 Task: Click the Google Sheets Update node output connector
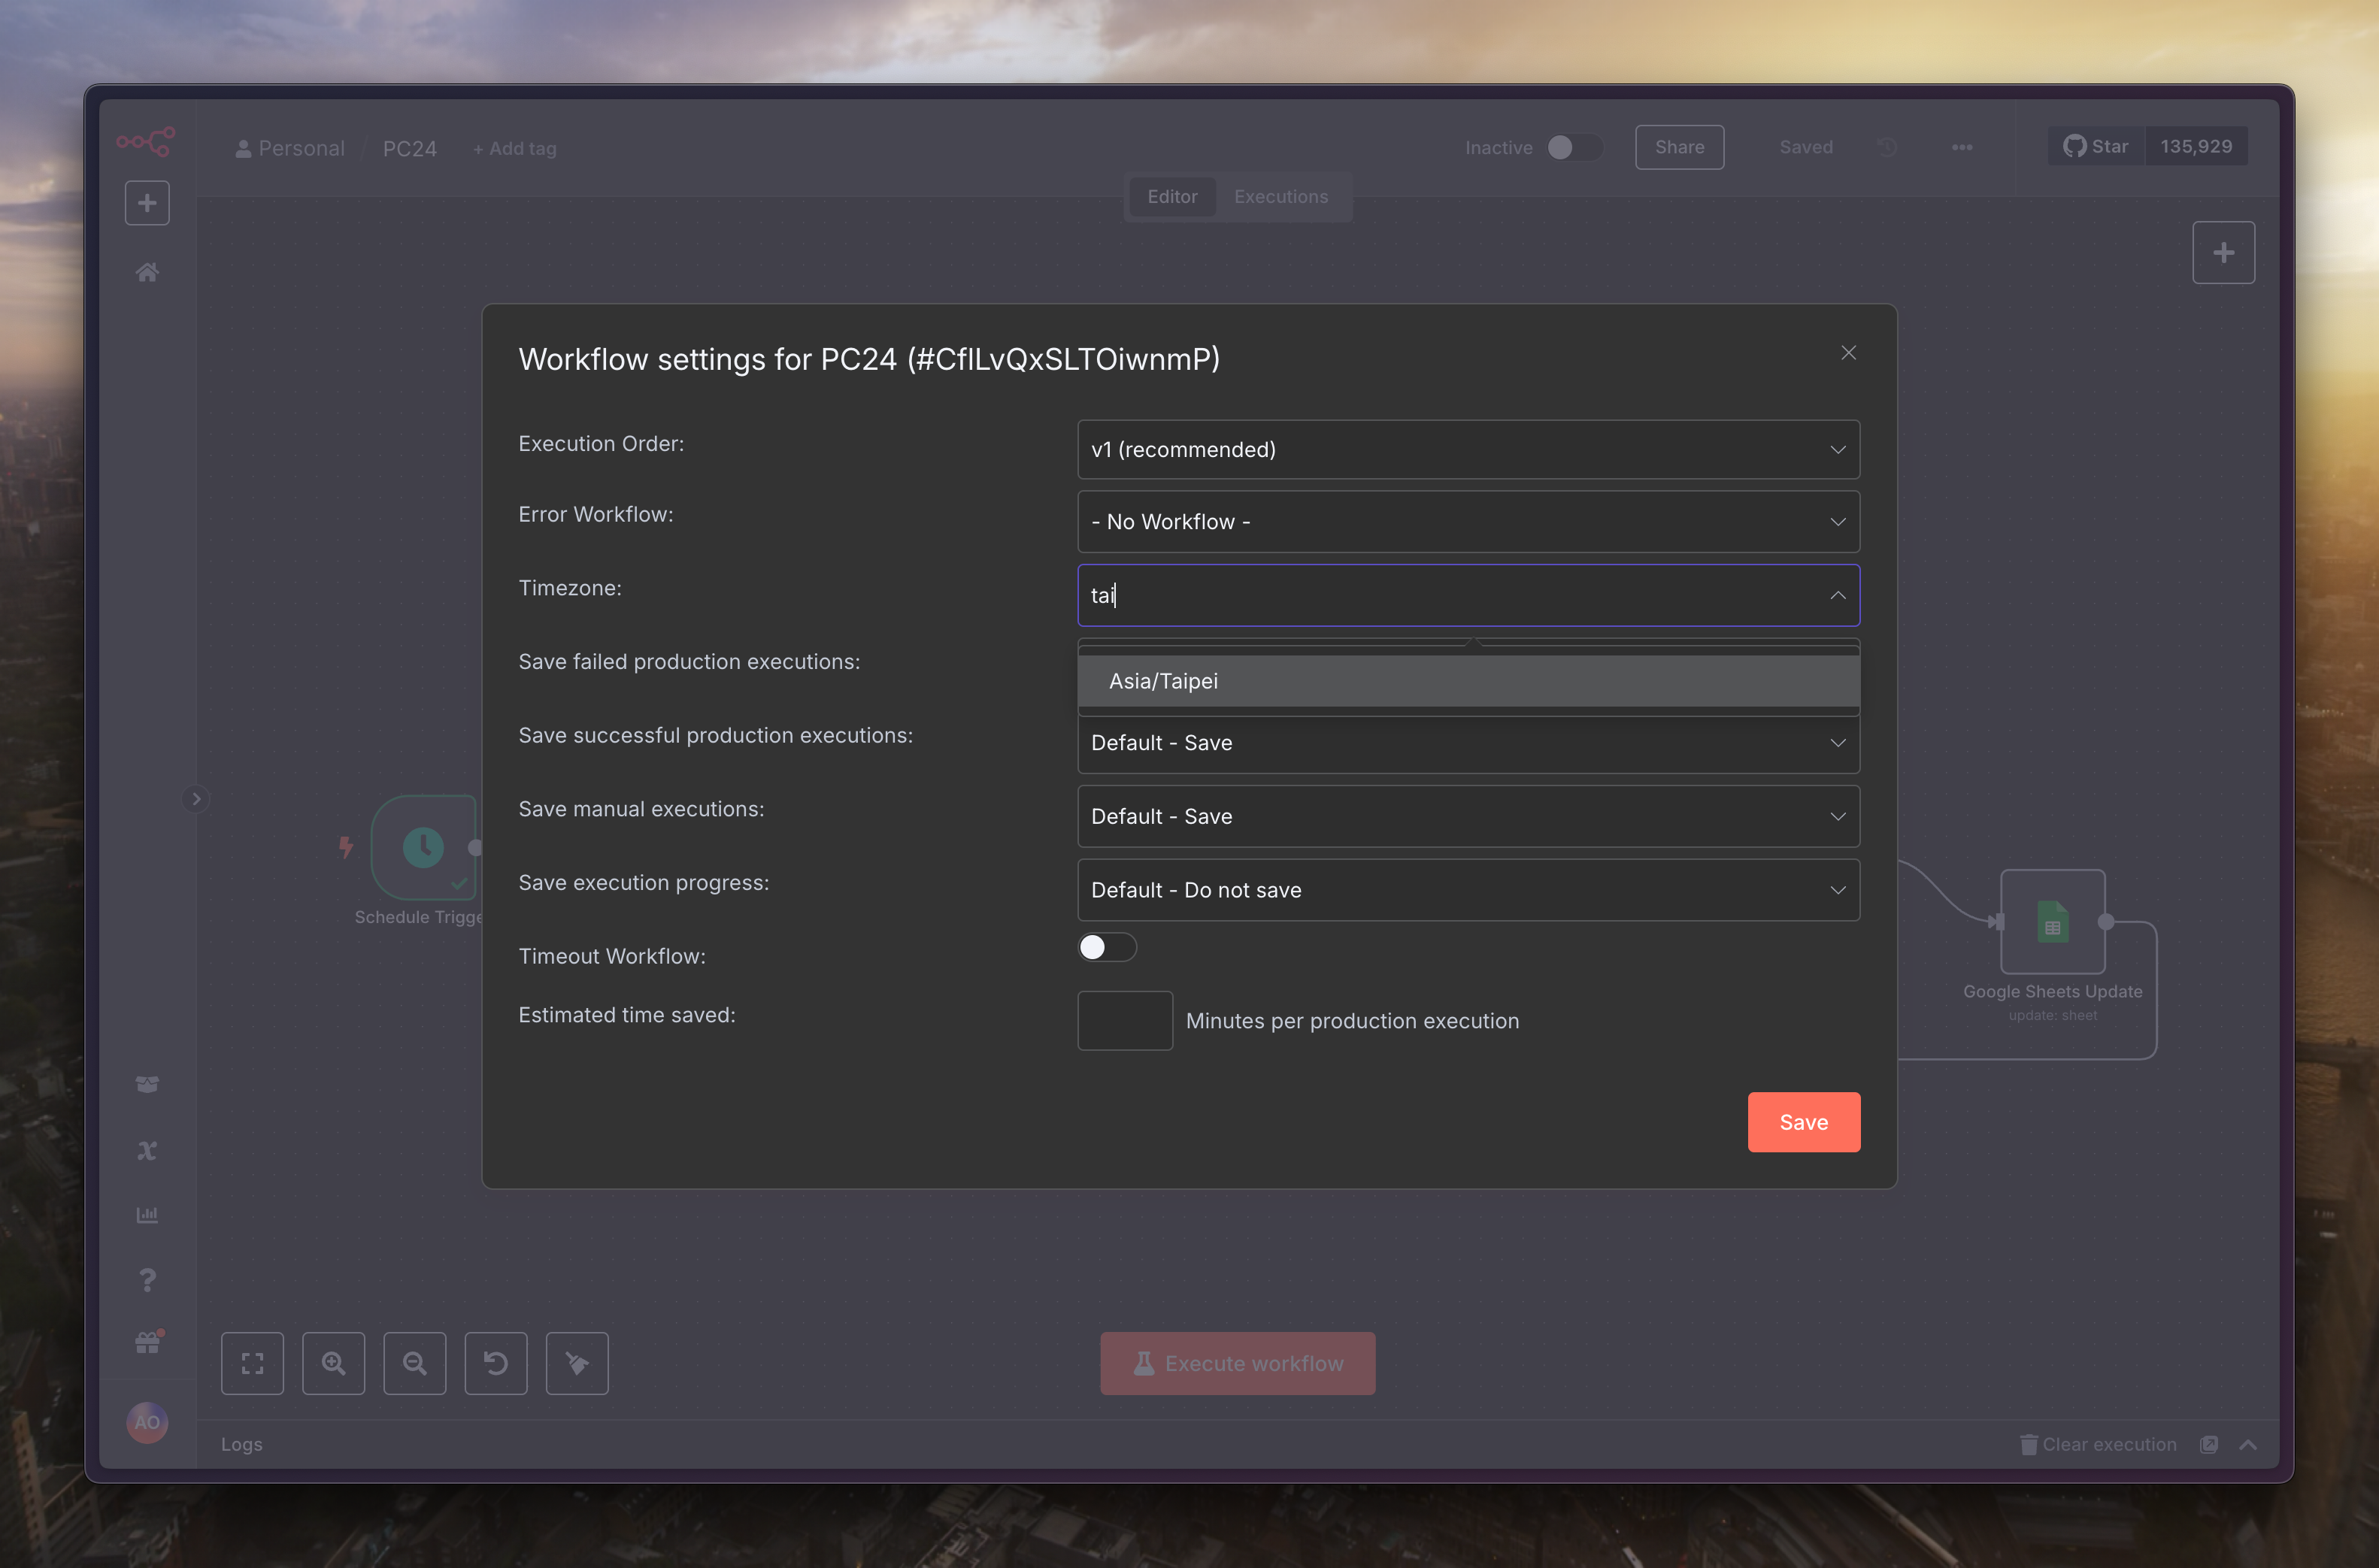click(2106, 921)
